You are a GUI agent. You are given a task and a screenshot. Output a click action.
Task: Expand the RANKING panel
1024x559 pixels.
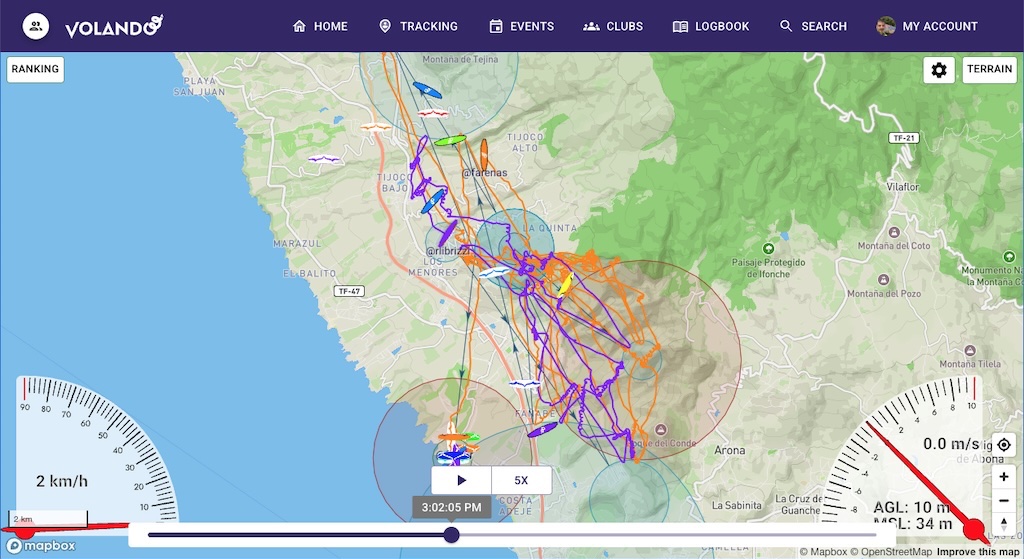tap(36, 69)
